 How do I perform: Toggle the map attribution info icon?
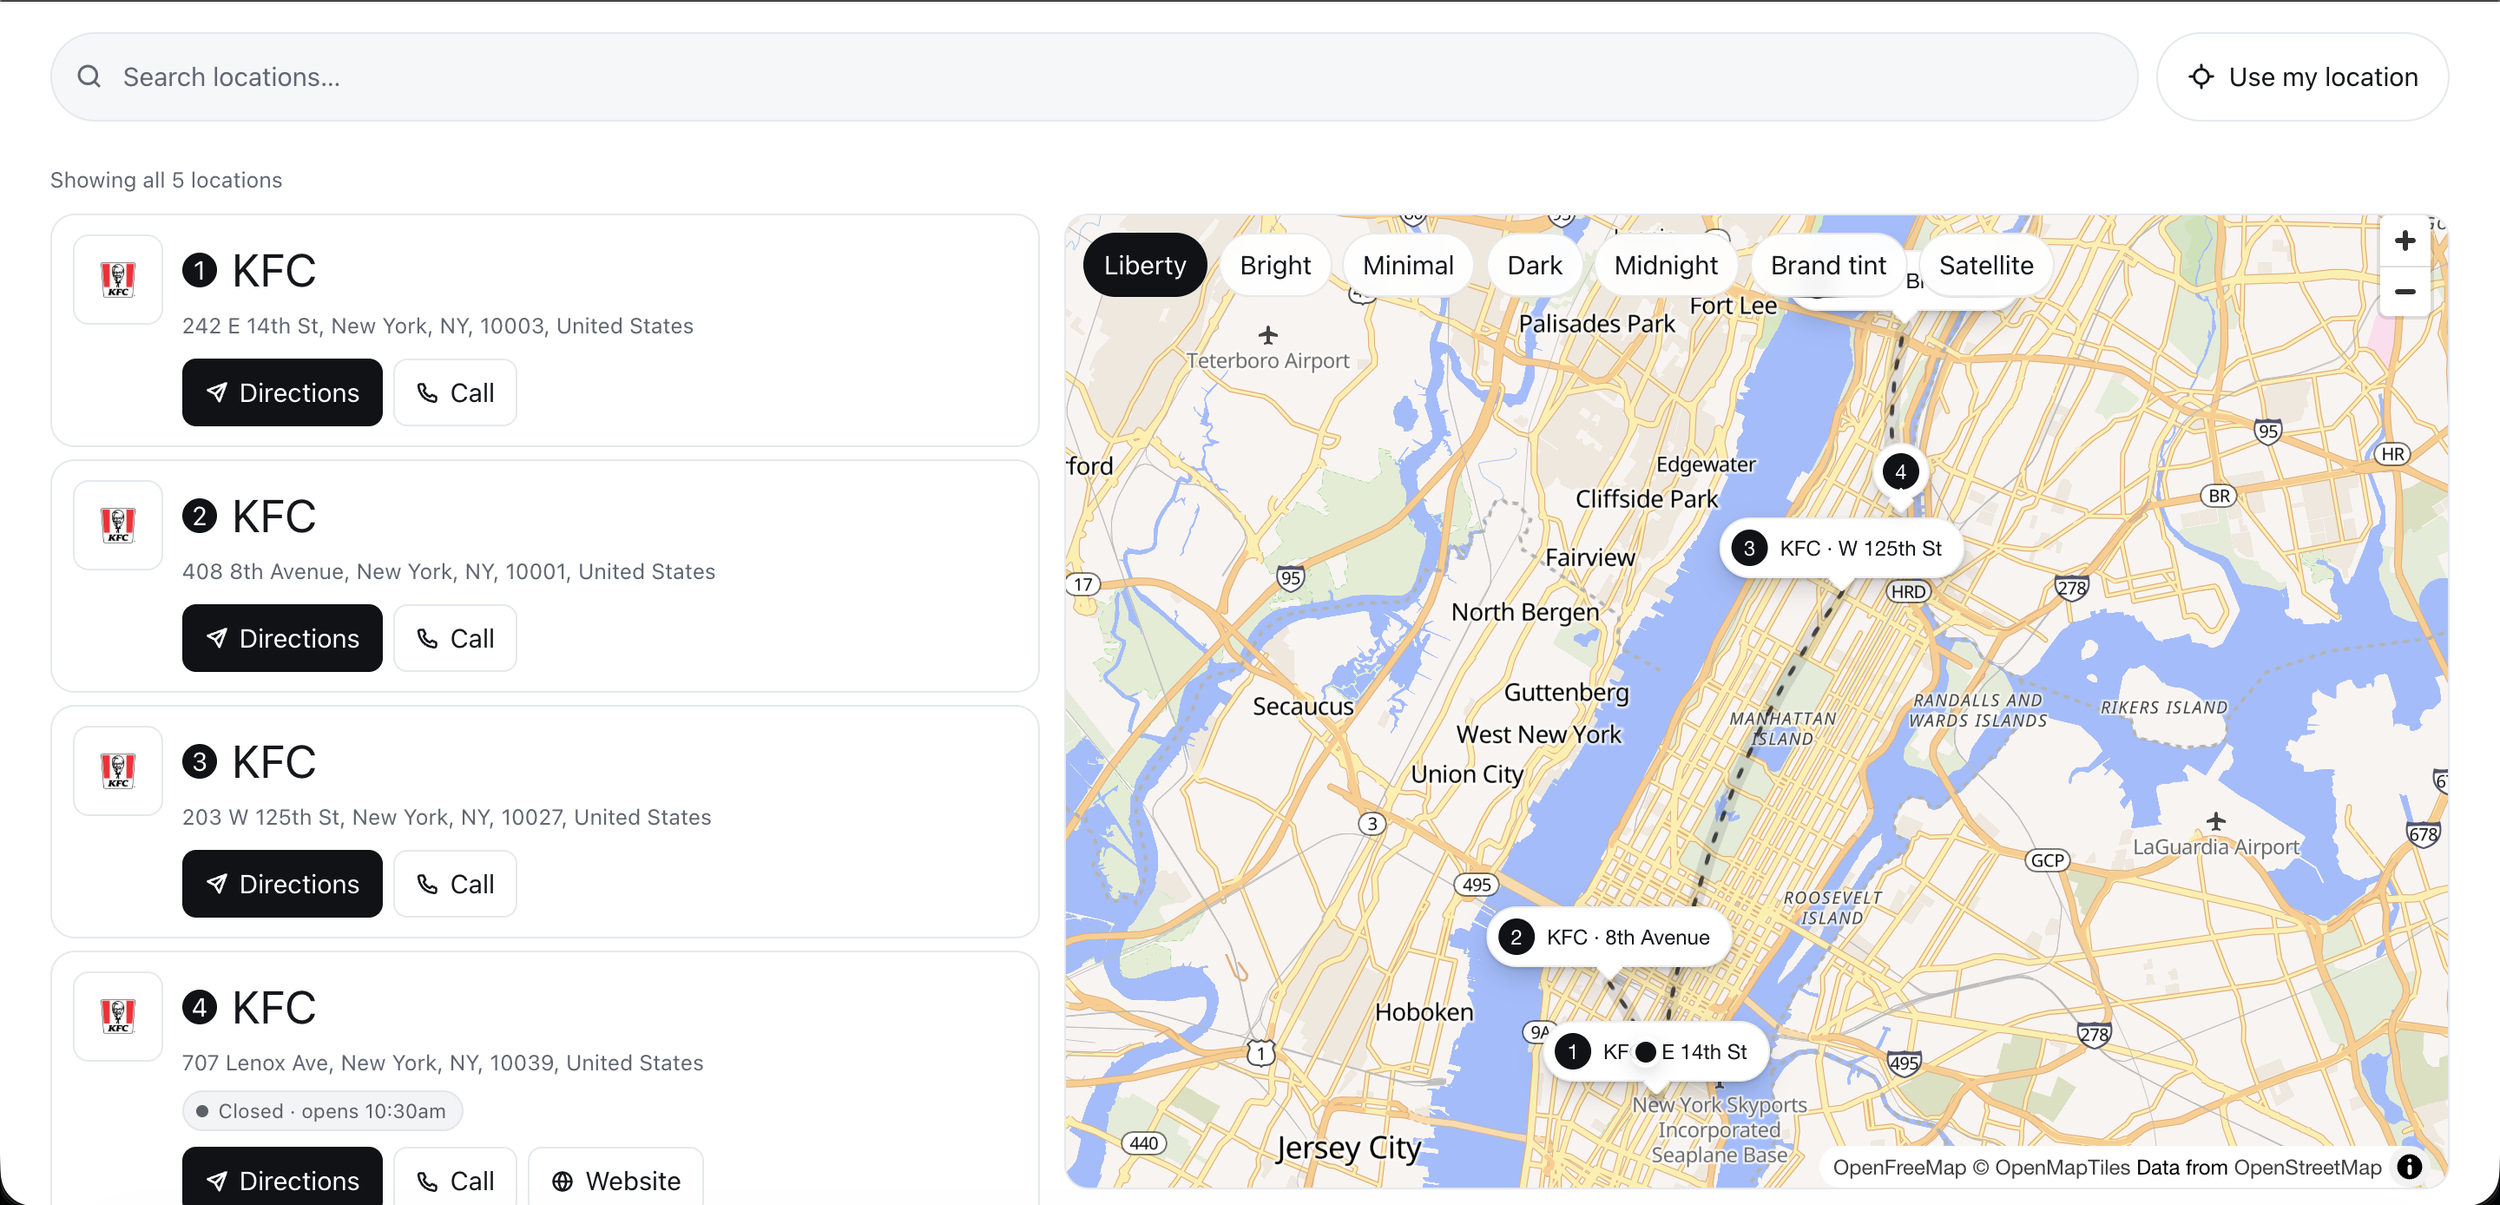[x=2410, y=1167]
